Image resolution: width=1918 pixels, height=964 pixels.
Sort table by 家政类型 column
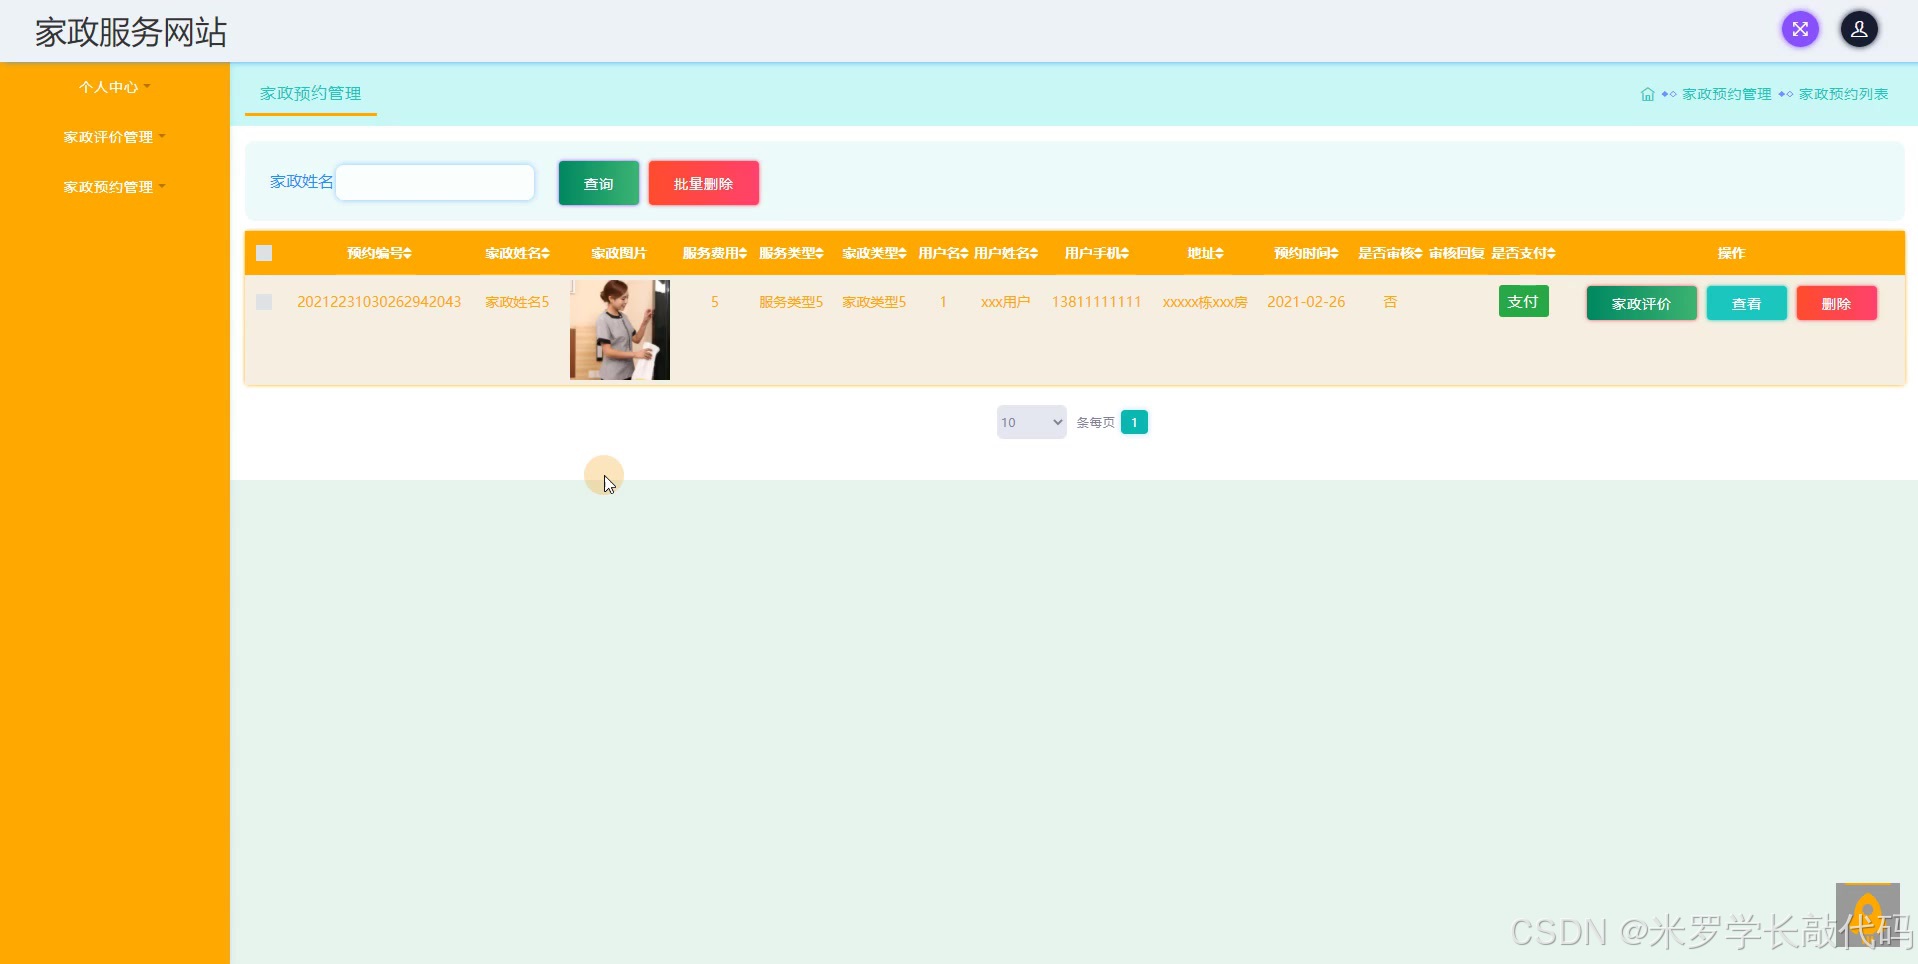click(x=874, y=253)
